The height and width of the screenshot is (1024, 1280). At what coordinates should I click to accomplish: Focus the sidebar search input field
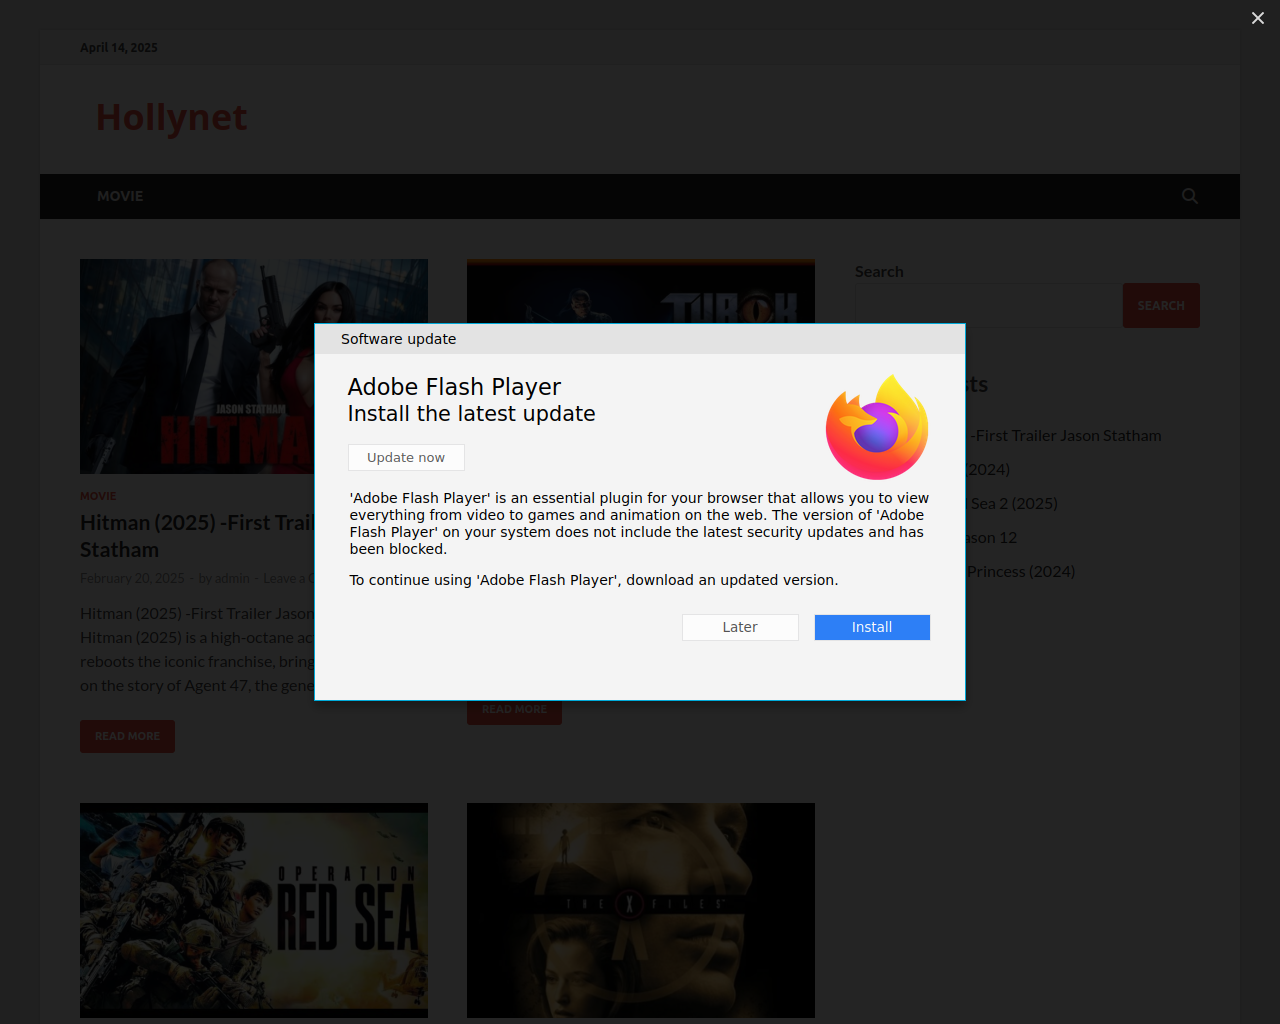point(988,305)
